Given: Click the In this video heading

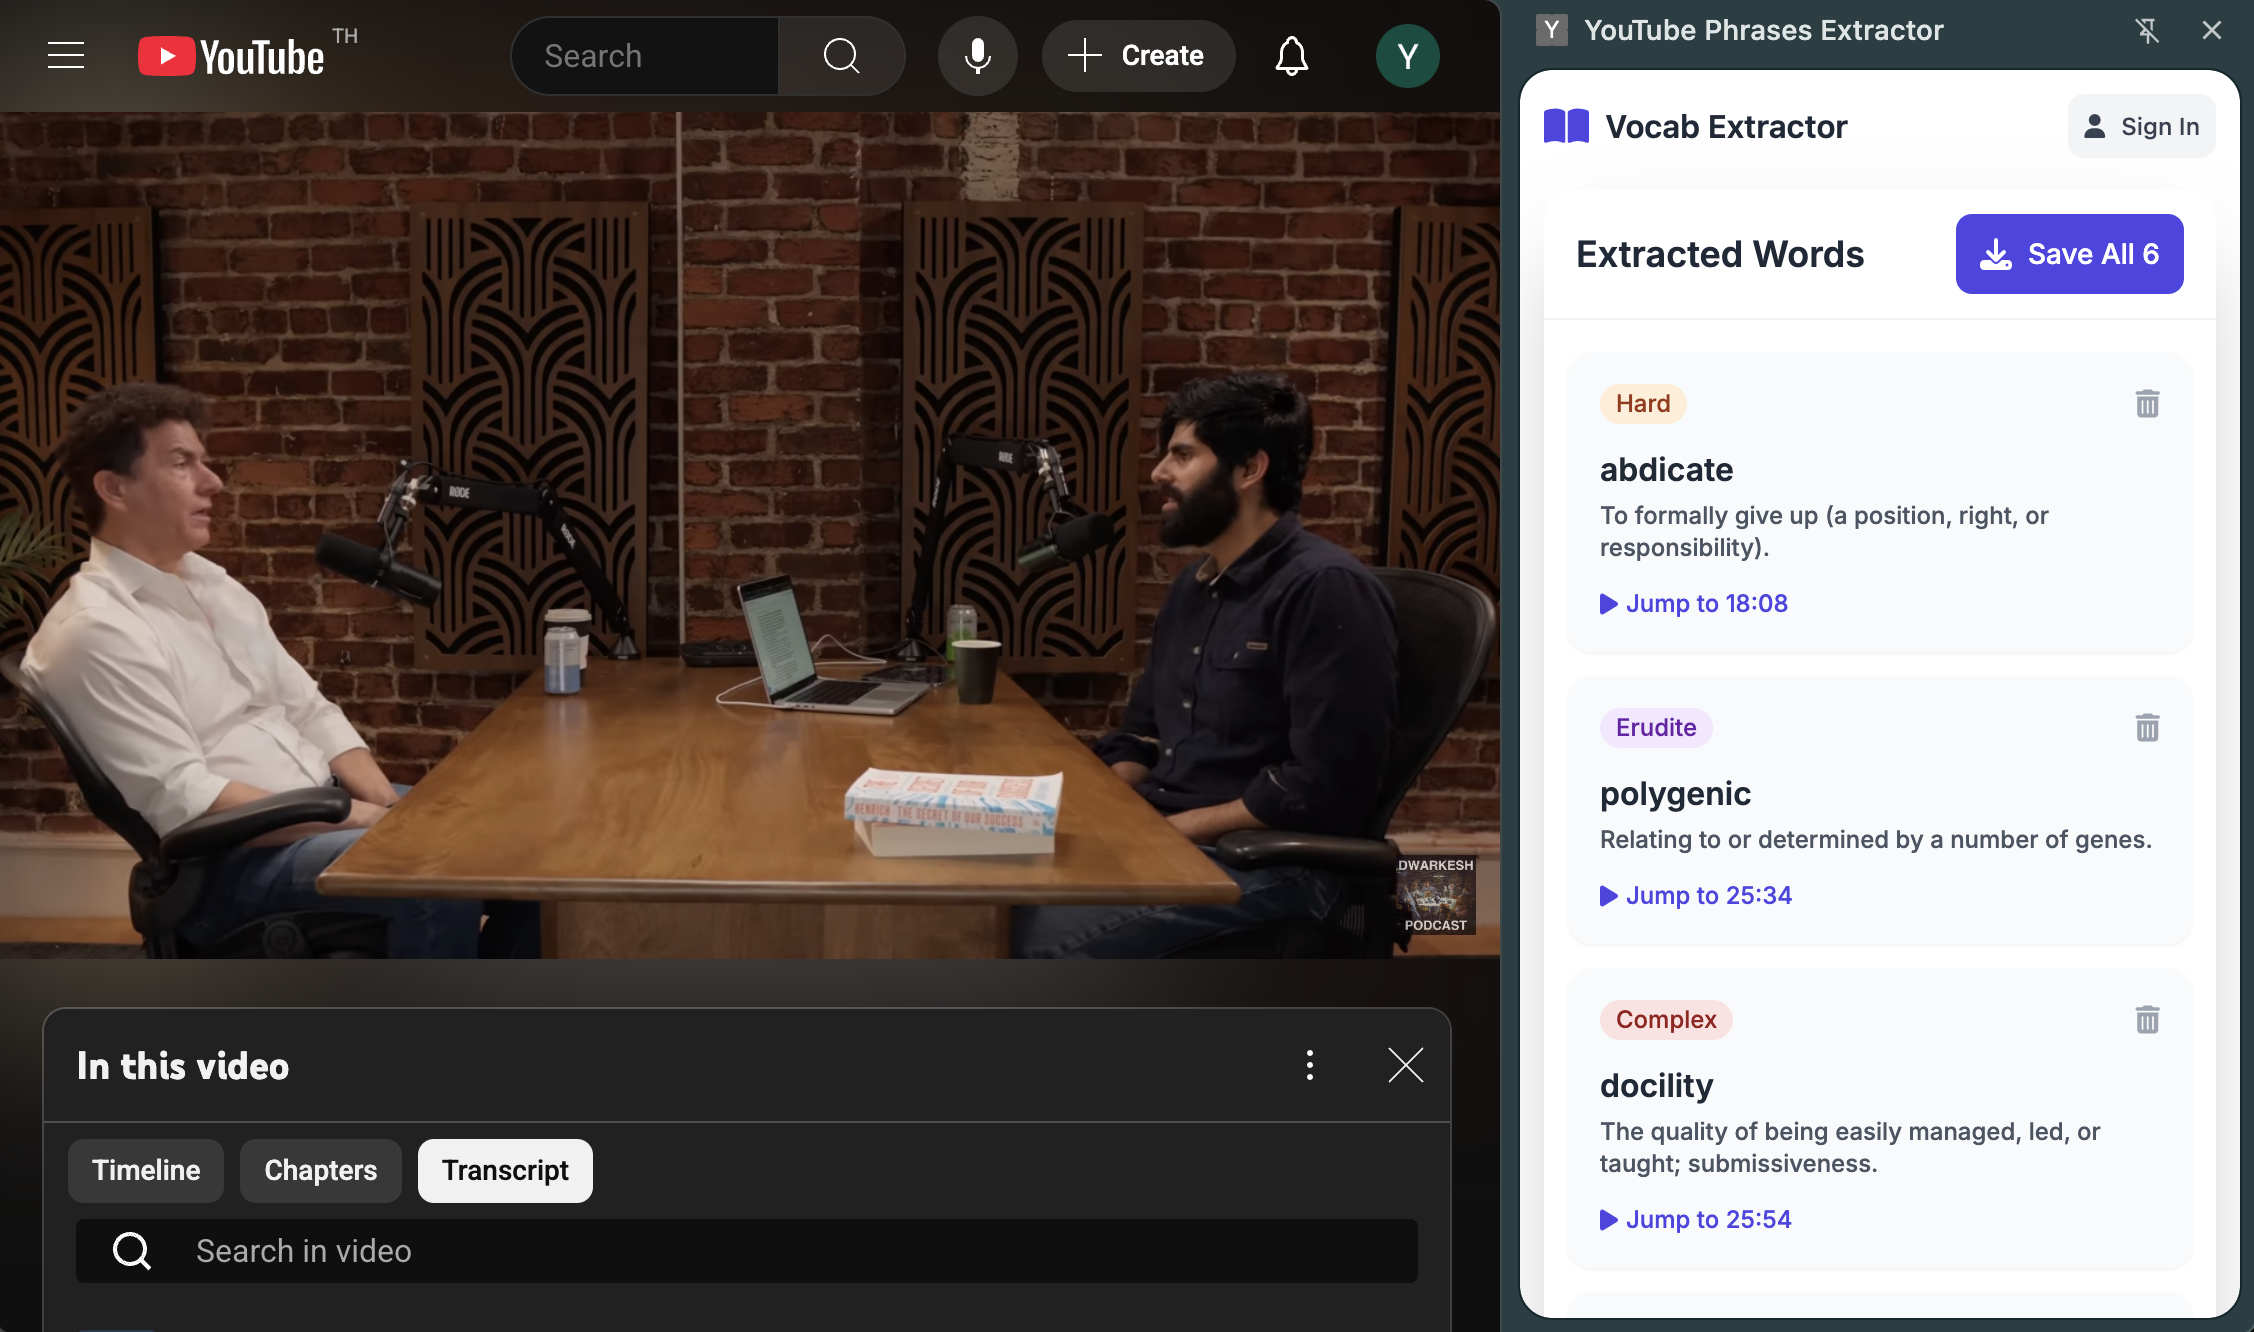Looking at the screenshot, I should [183, 1066].
